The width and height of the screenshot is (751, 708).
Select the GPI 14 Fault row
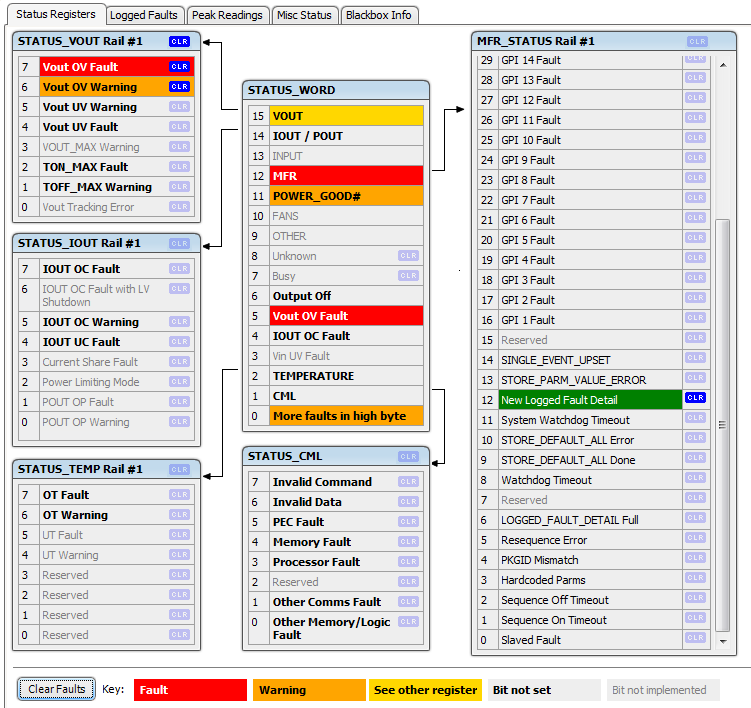[594, 61]
